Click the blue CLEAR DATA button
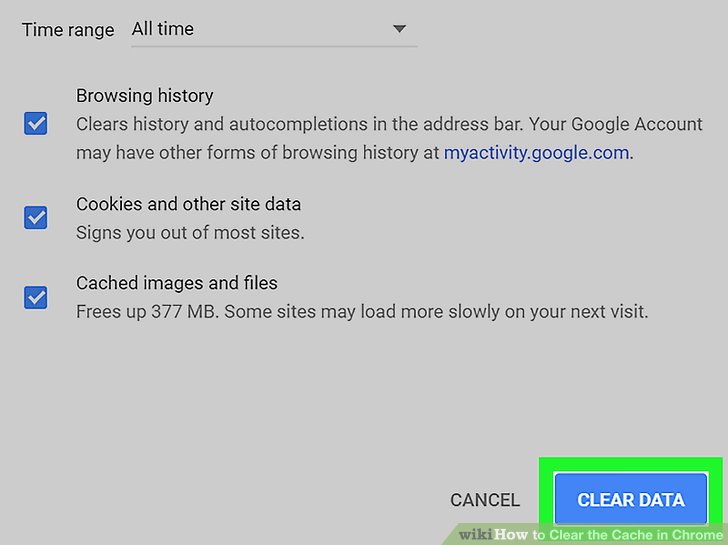This screenshot has width=728, height=545. (x=630, y=500)
